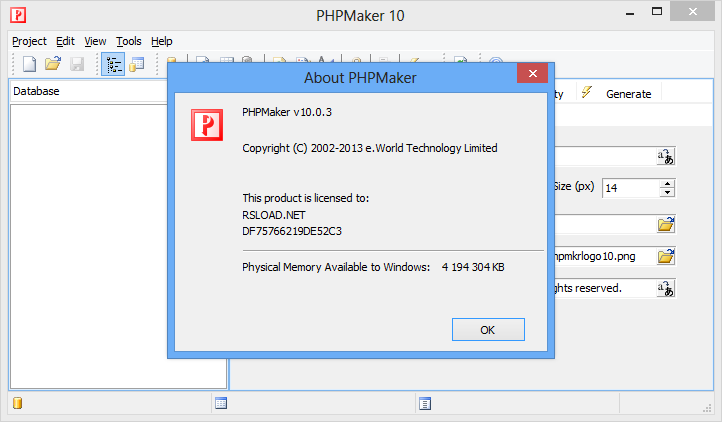Image resolution: width=722 pixels, height=422 pixels.
Task: Click the database table toolbar icon
Action: [x=137, y=64]
